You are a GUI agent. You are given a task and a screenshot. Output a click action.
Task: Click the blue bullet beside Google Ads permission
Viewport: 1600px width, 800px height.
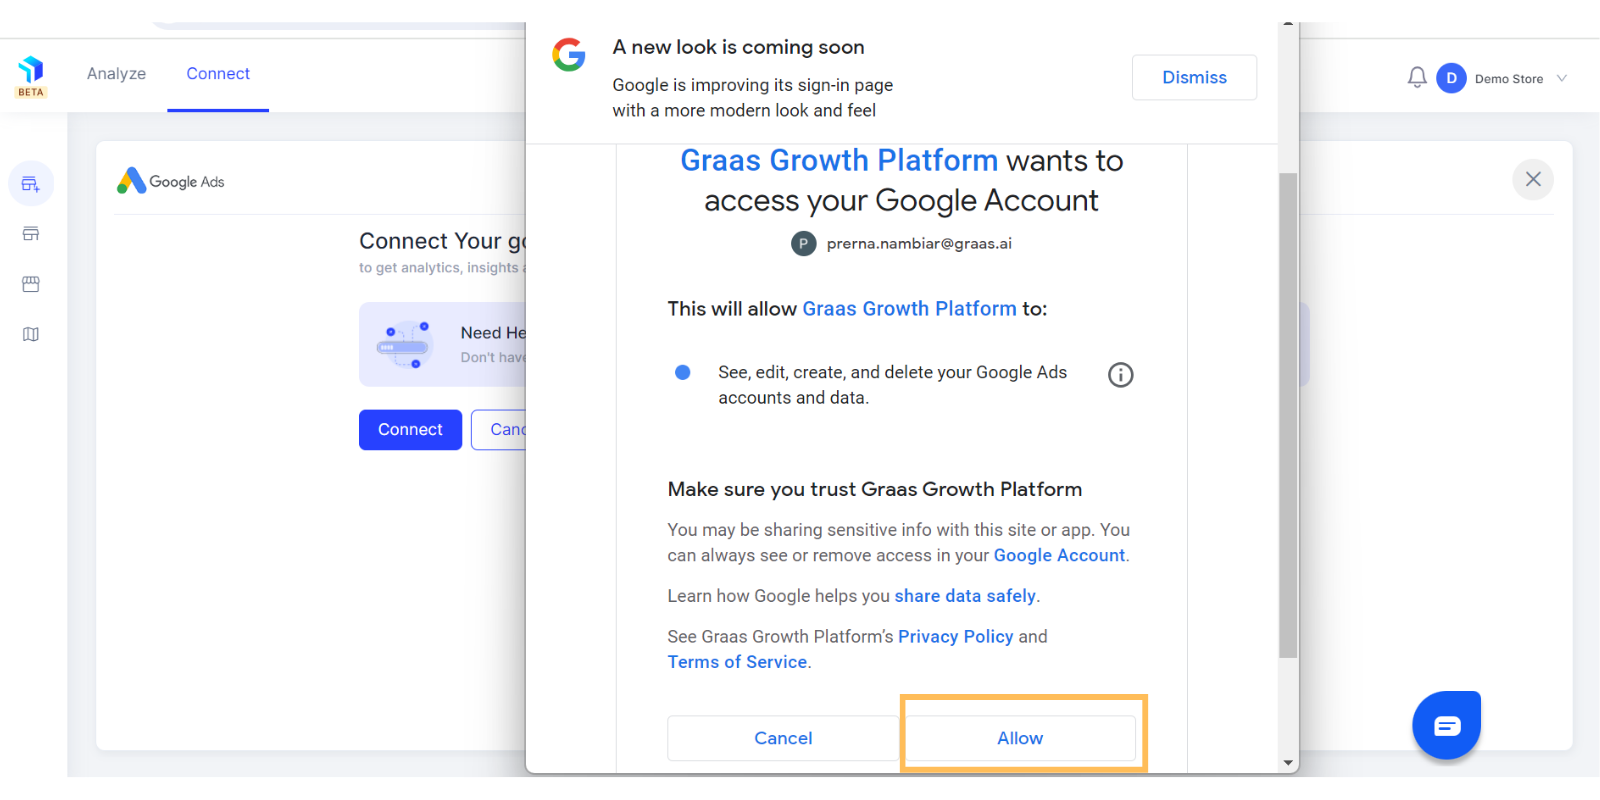coord(683,372)
